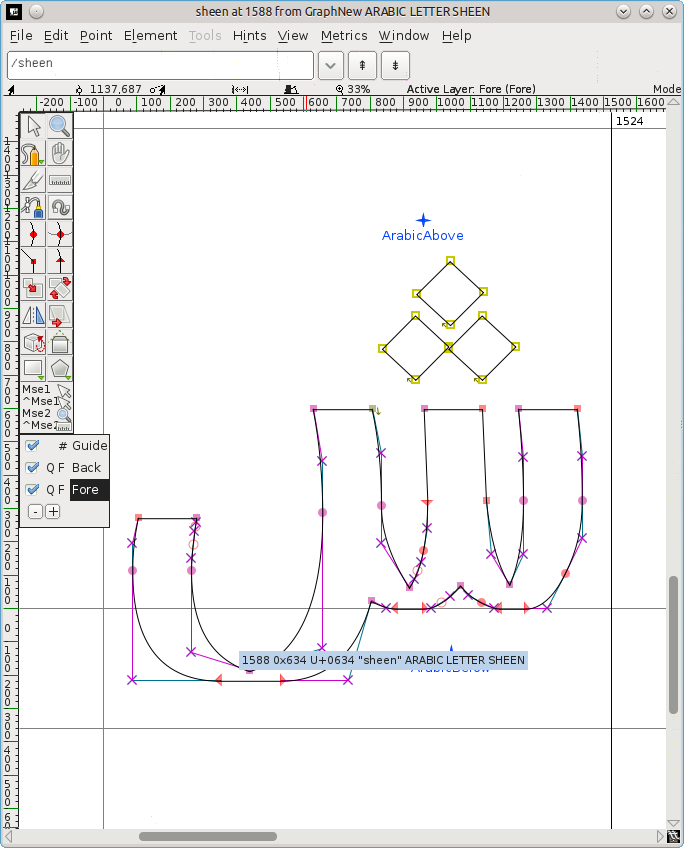Viewport: 684px width, 848px height.
Task: Toggle the Back layer visibility checkbox
Action: (32, 468)
